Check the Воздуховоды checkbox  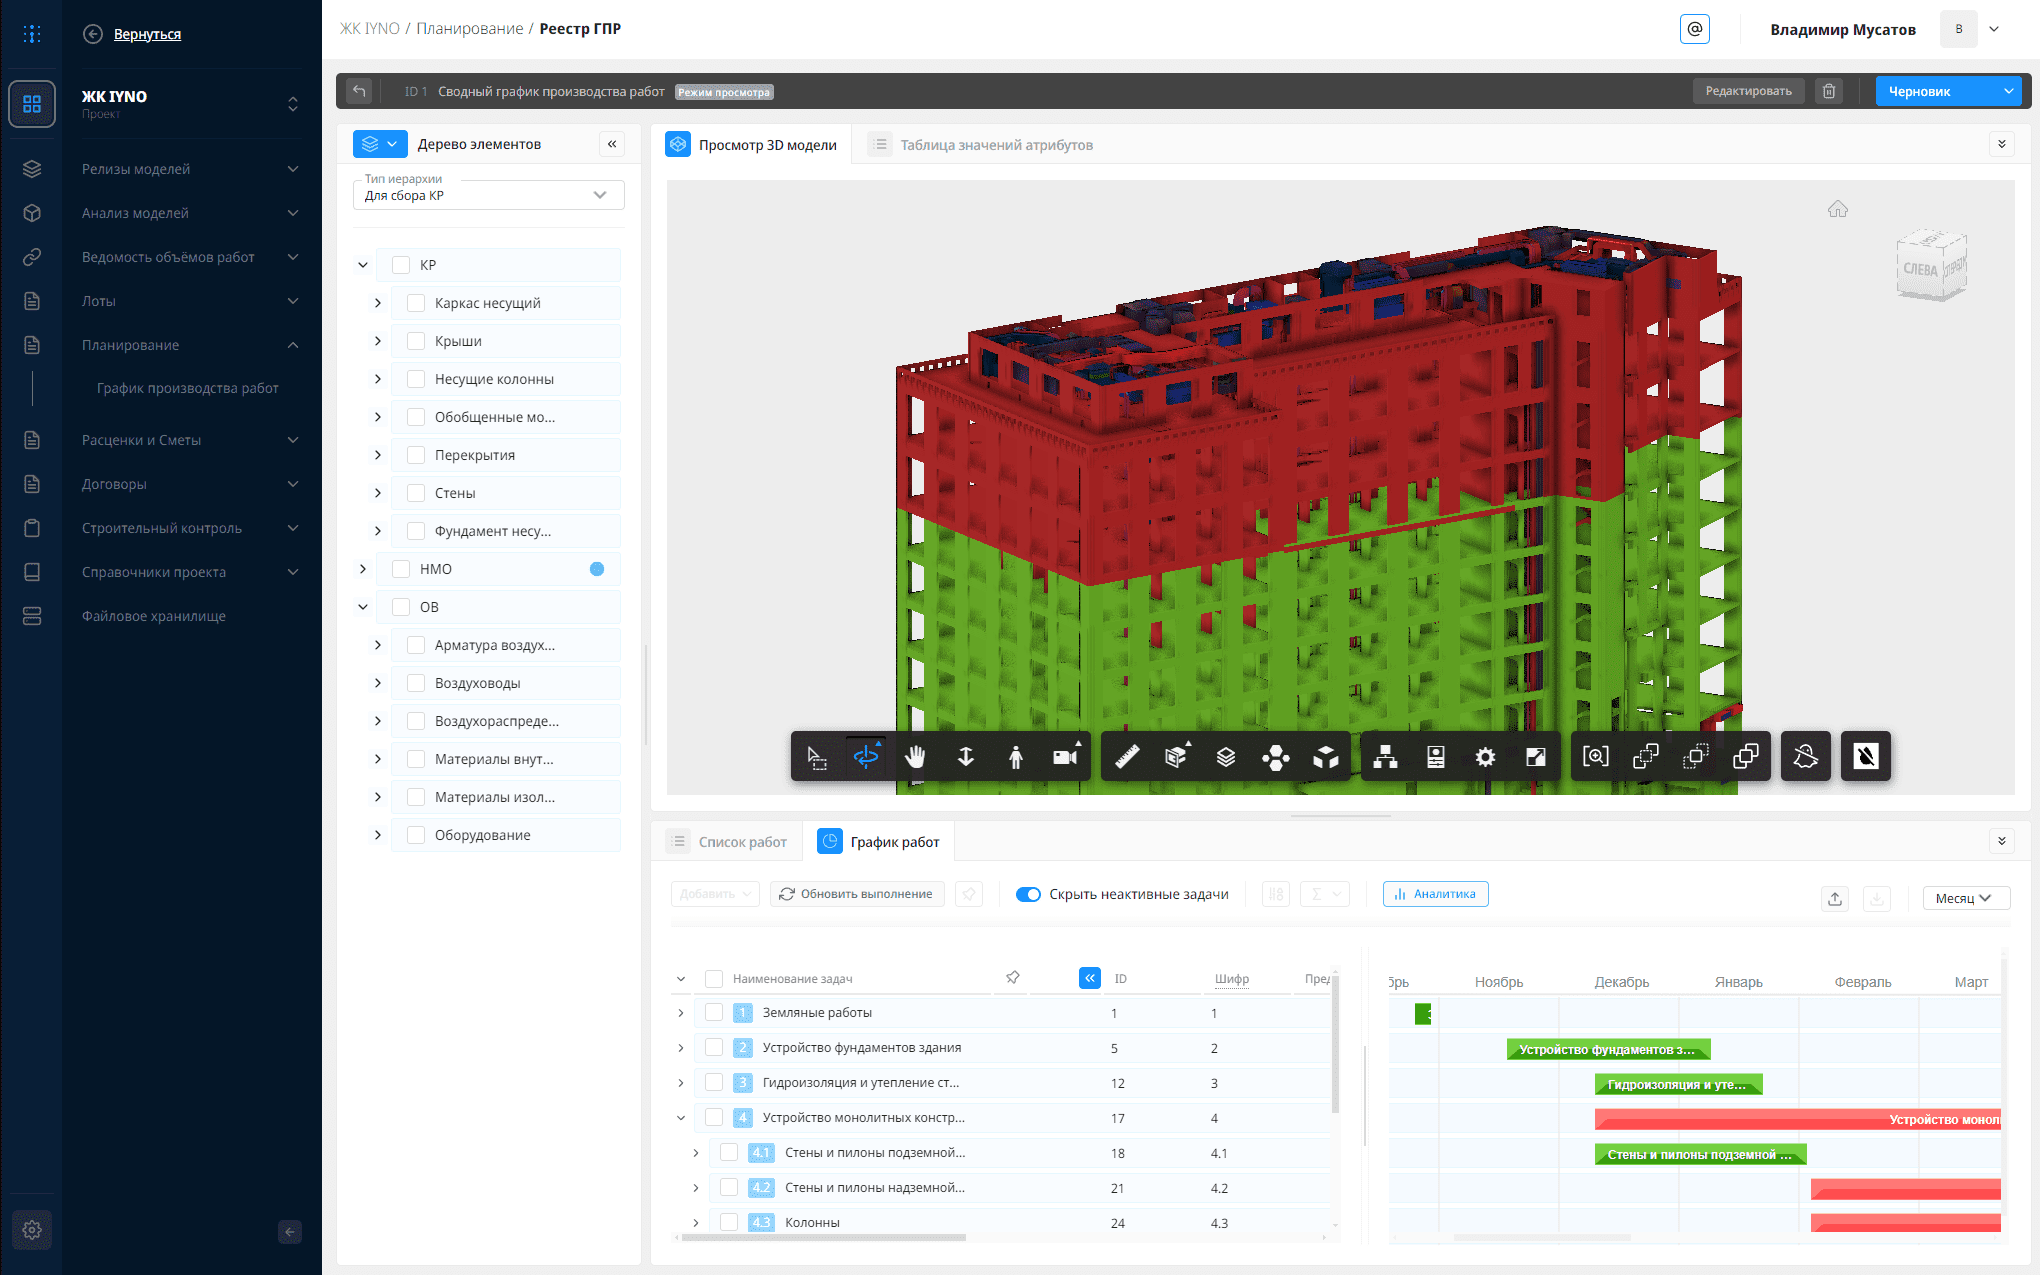point(416,683)
